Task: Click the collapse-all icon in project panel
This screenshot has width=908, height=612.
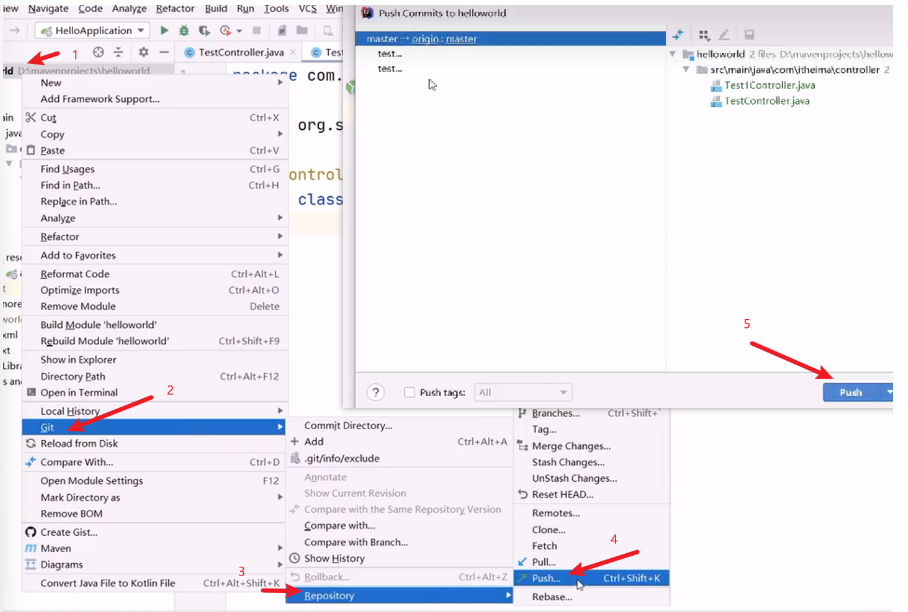Action: coord(118,52)
